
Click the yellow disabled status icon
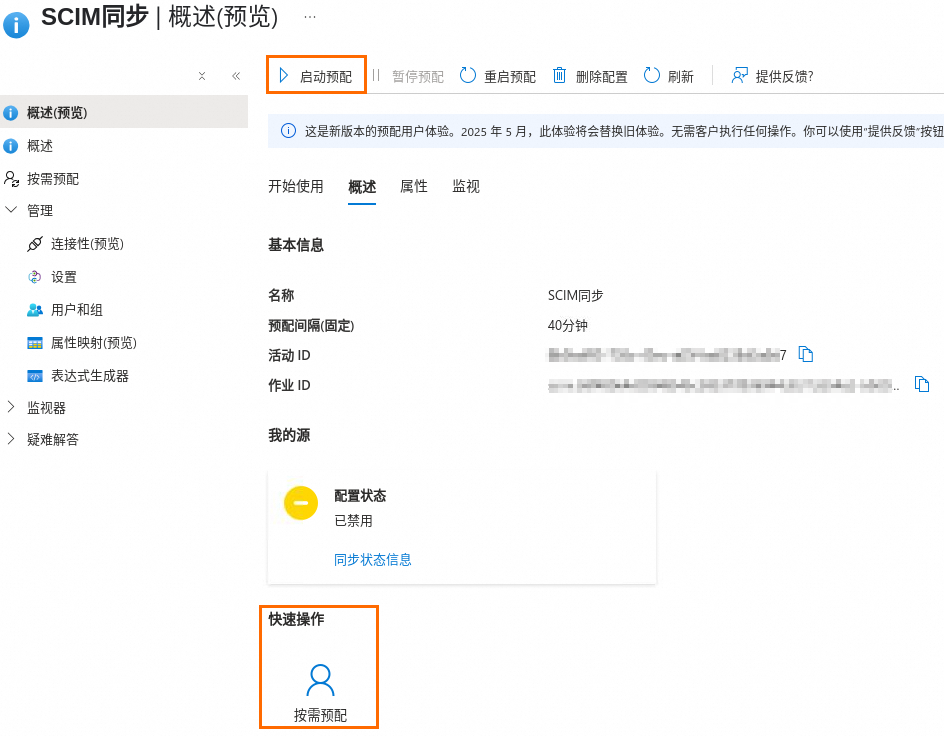(301, 503)
